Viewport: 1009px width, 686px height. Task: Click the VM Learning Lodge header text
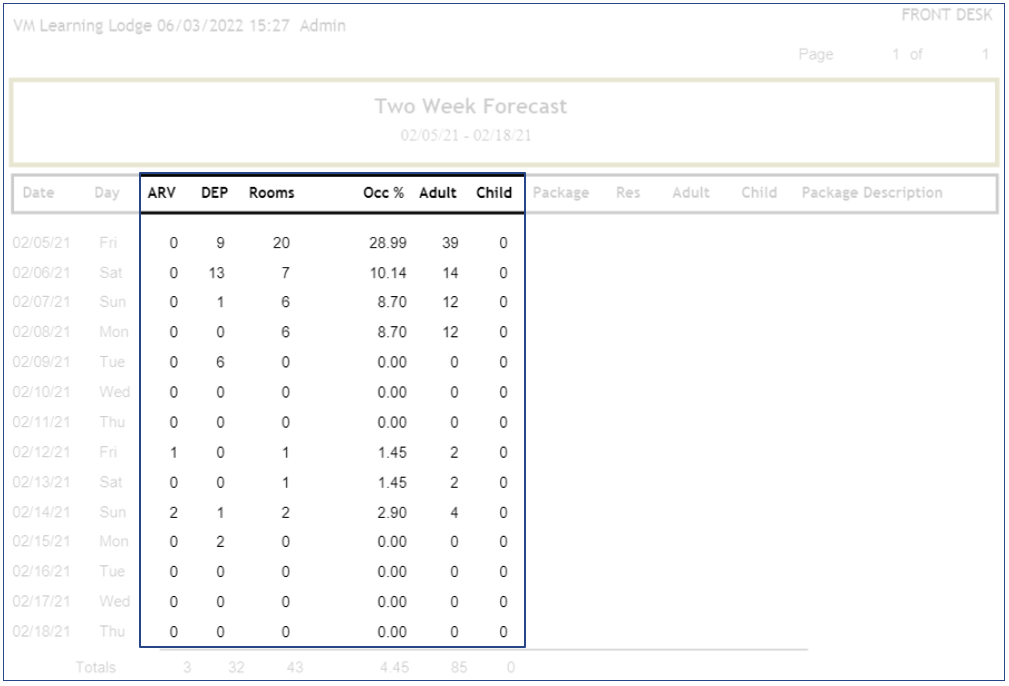(x=179, y=24)
